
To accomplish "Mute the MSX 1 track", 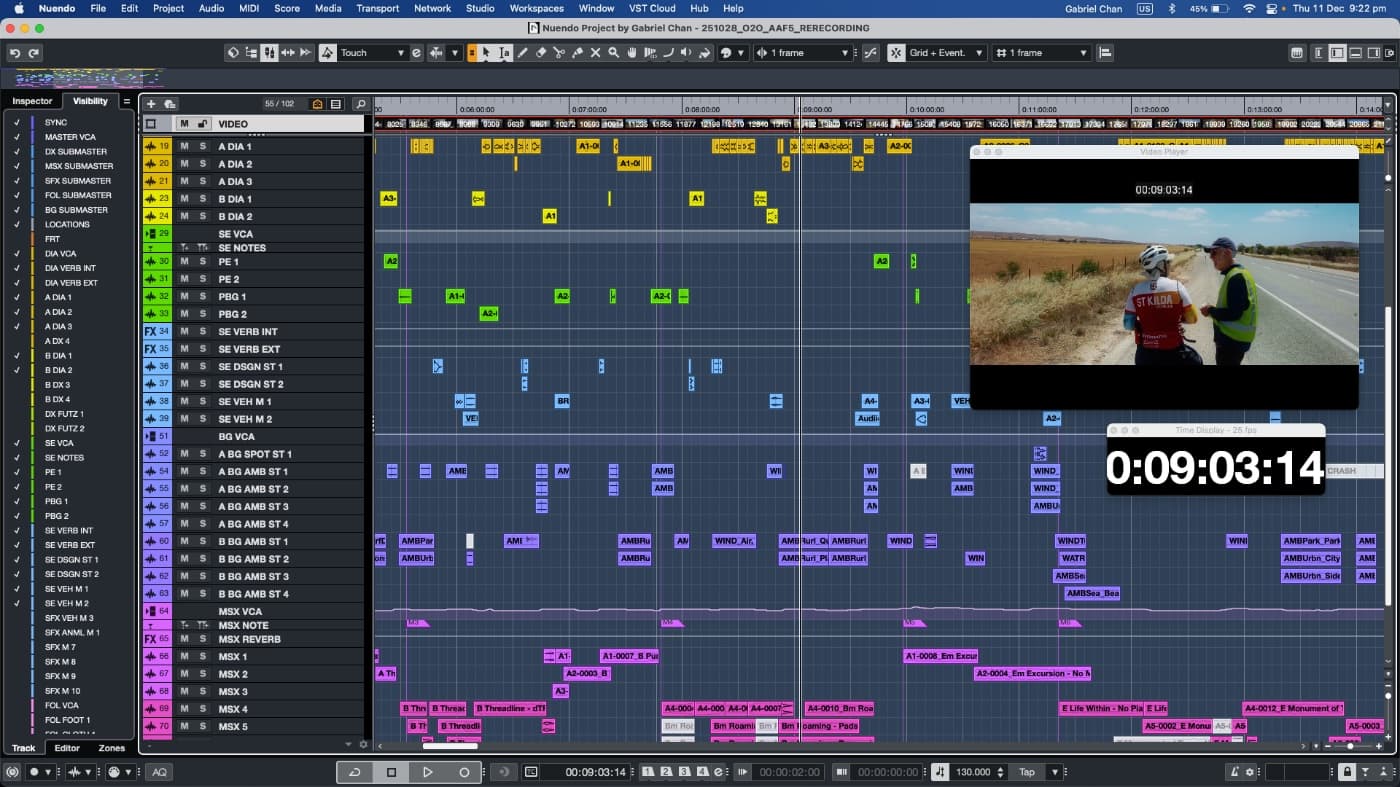I will [184, 657].
